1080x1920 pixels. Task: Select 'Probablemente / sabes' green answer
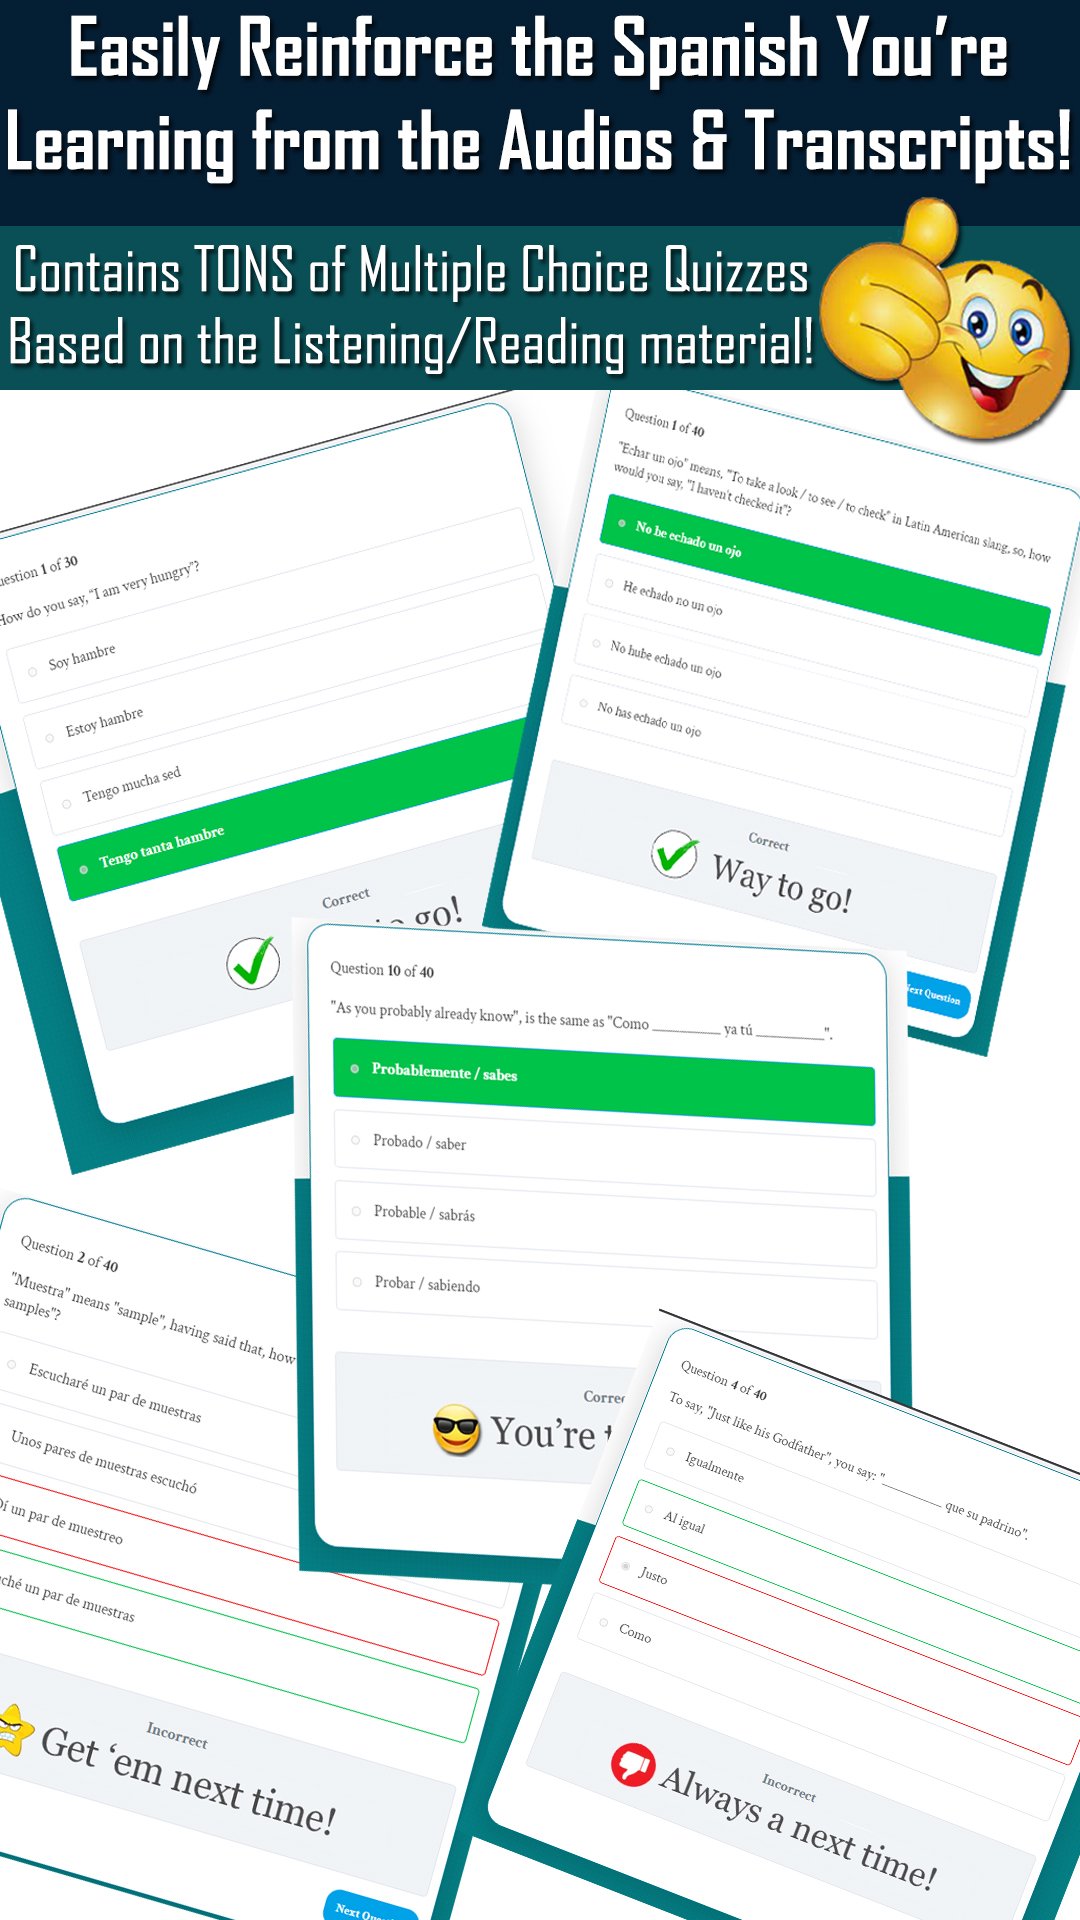(x=604, y=1082)
